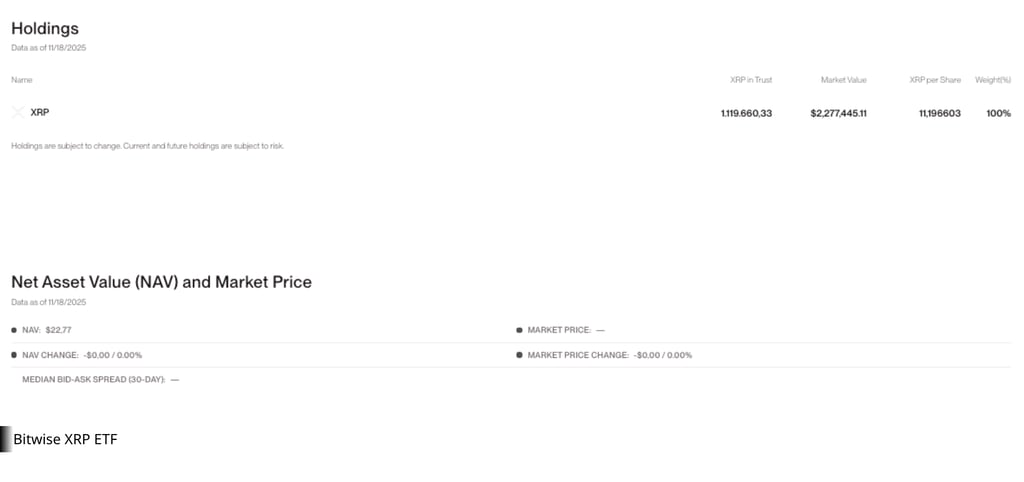This screenshot has height=482, width=1024.
Task: Click the Net Asset Value (NAV) and Market Price heading
Action: tap(161, 282)
